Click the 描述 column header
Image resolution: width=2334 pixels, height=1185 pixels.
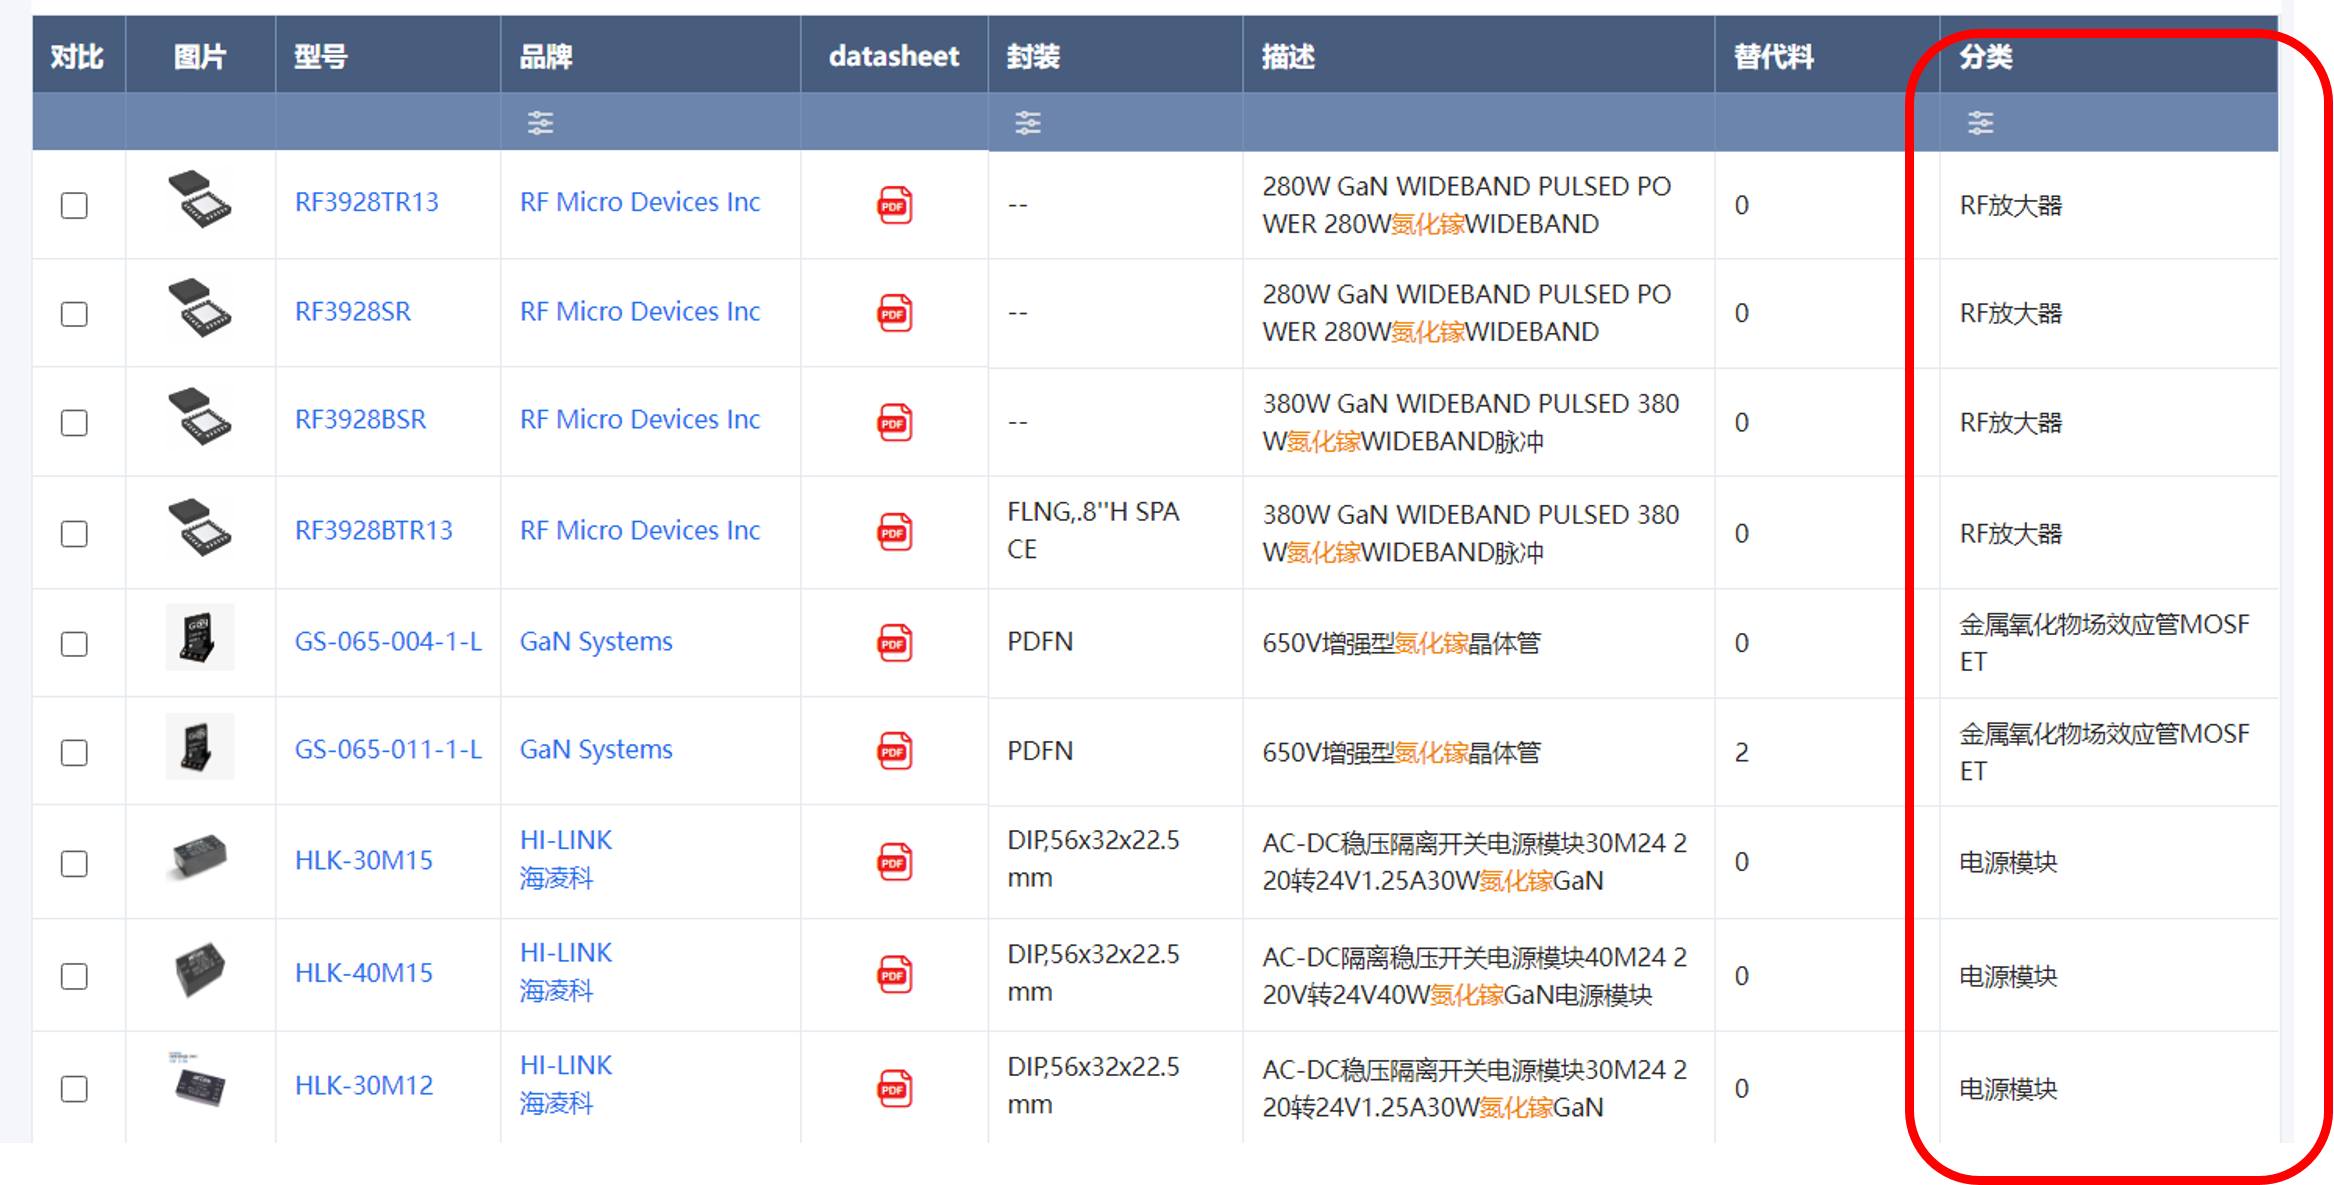[1287, 57]
